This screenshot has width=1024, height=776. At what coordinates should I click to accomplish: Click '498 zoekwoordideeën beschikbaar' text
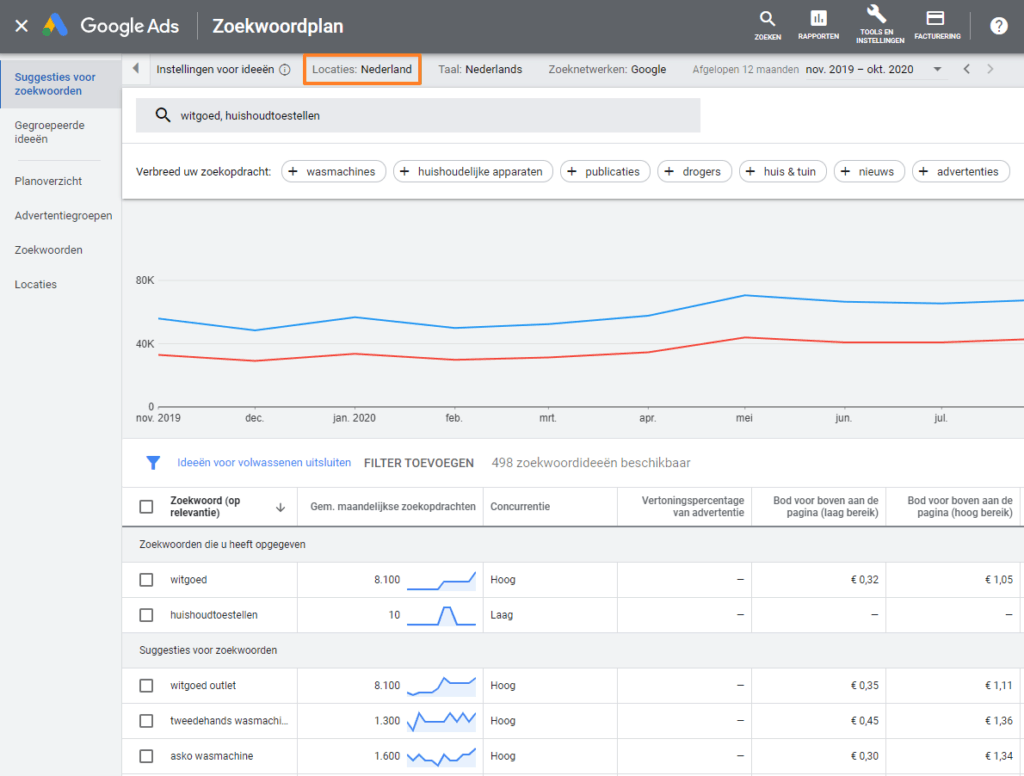(x=591, y=463)
